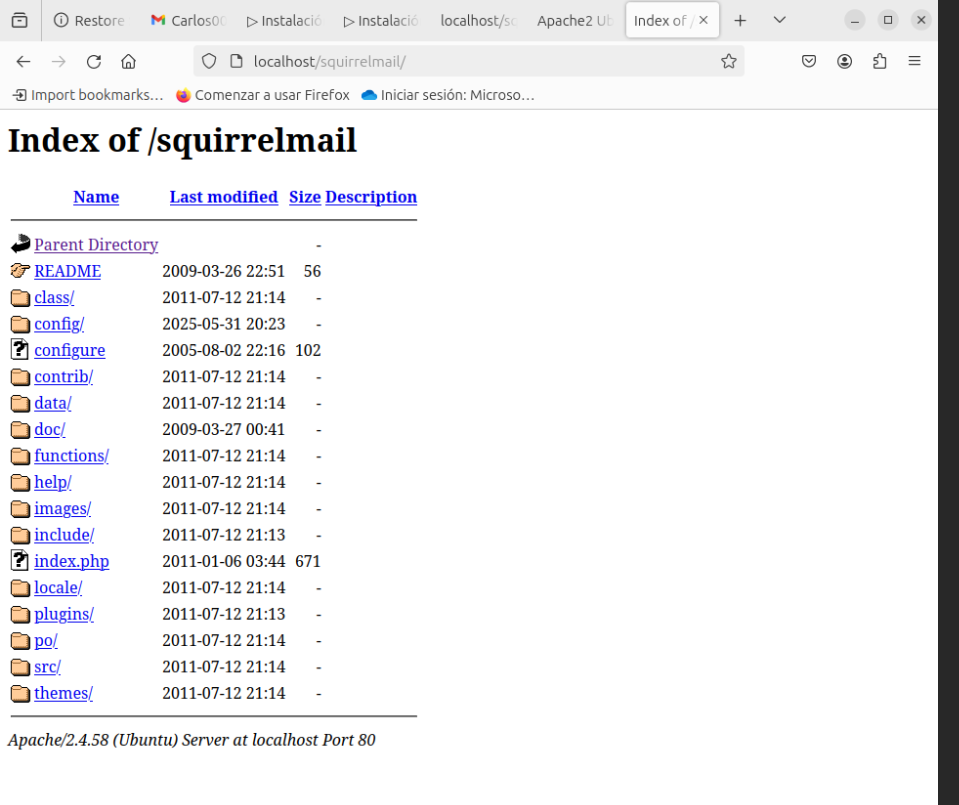Close the Index of tab
Screen dimensions: 959x805
coord(703,20)
